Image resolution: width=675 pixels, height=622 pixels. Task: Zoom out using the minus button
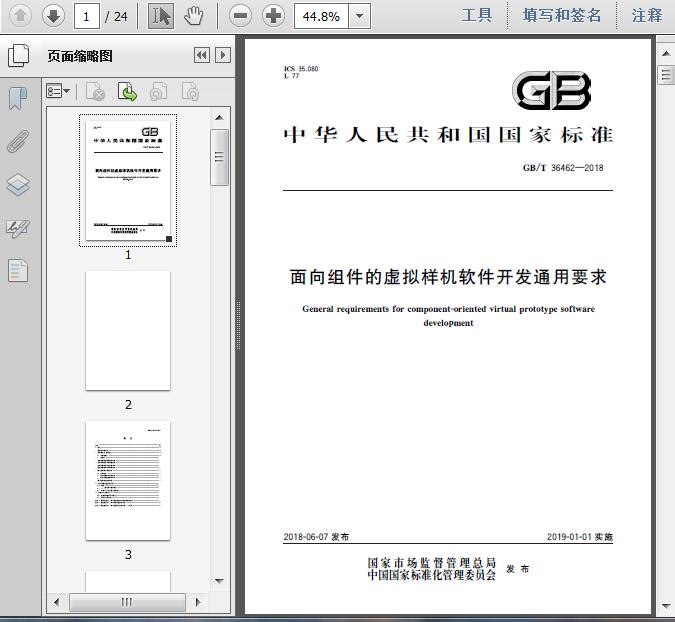pos(239,15)
